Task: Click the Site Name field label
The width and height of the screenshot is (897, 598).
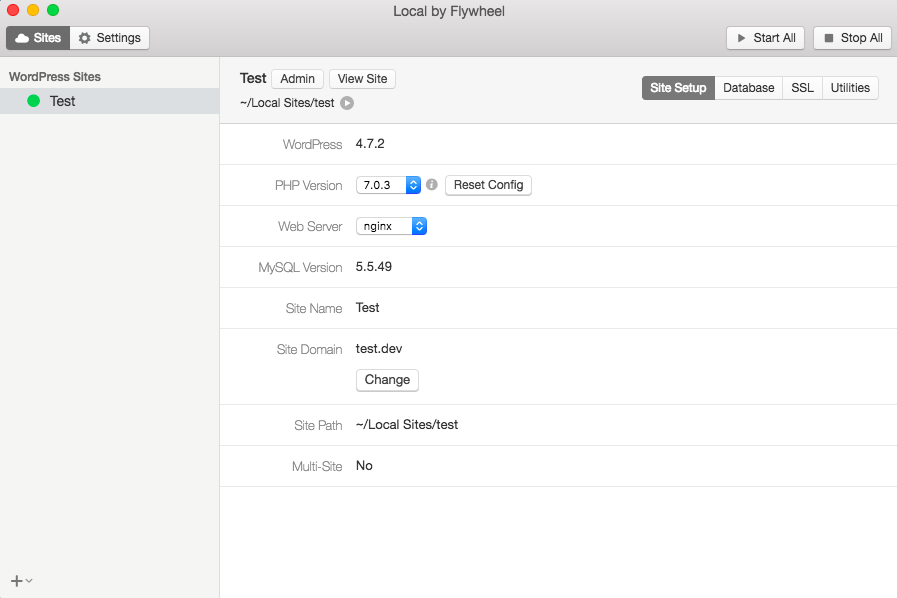Action: coord(314,308)
